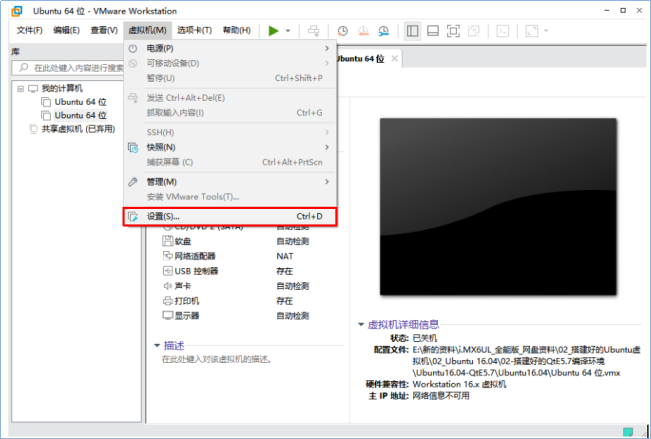This screenshot has height=439, width=651.
Task: Click the 网络信息不可用 IP address text
Action: click(441, 396)
